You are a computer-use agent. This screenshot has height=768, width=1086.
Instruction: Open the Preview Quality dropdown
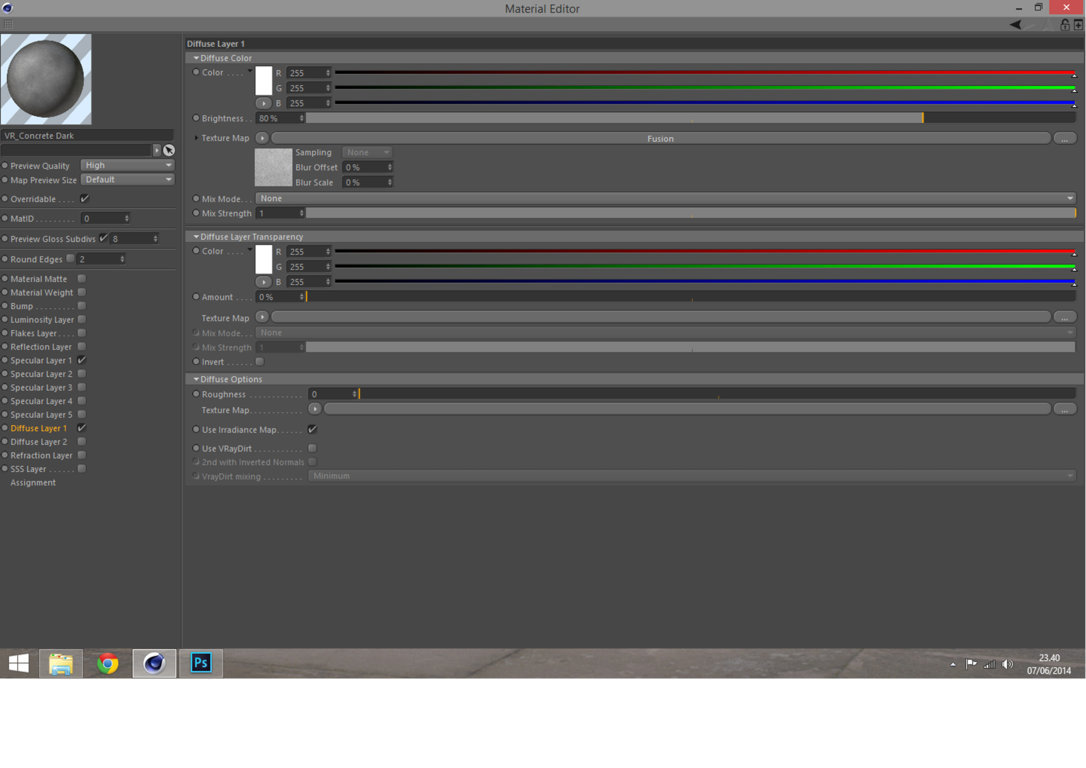[x=127, y=165]
